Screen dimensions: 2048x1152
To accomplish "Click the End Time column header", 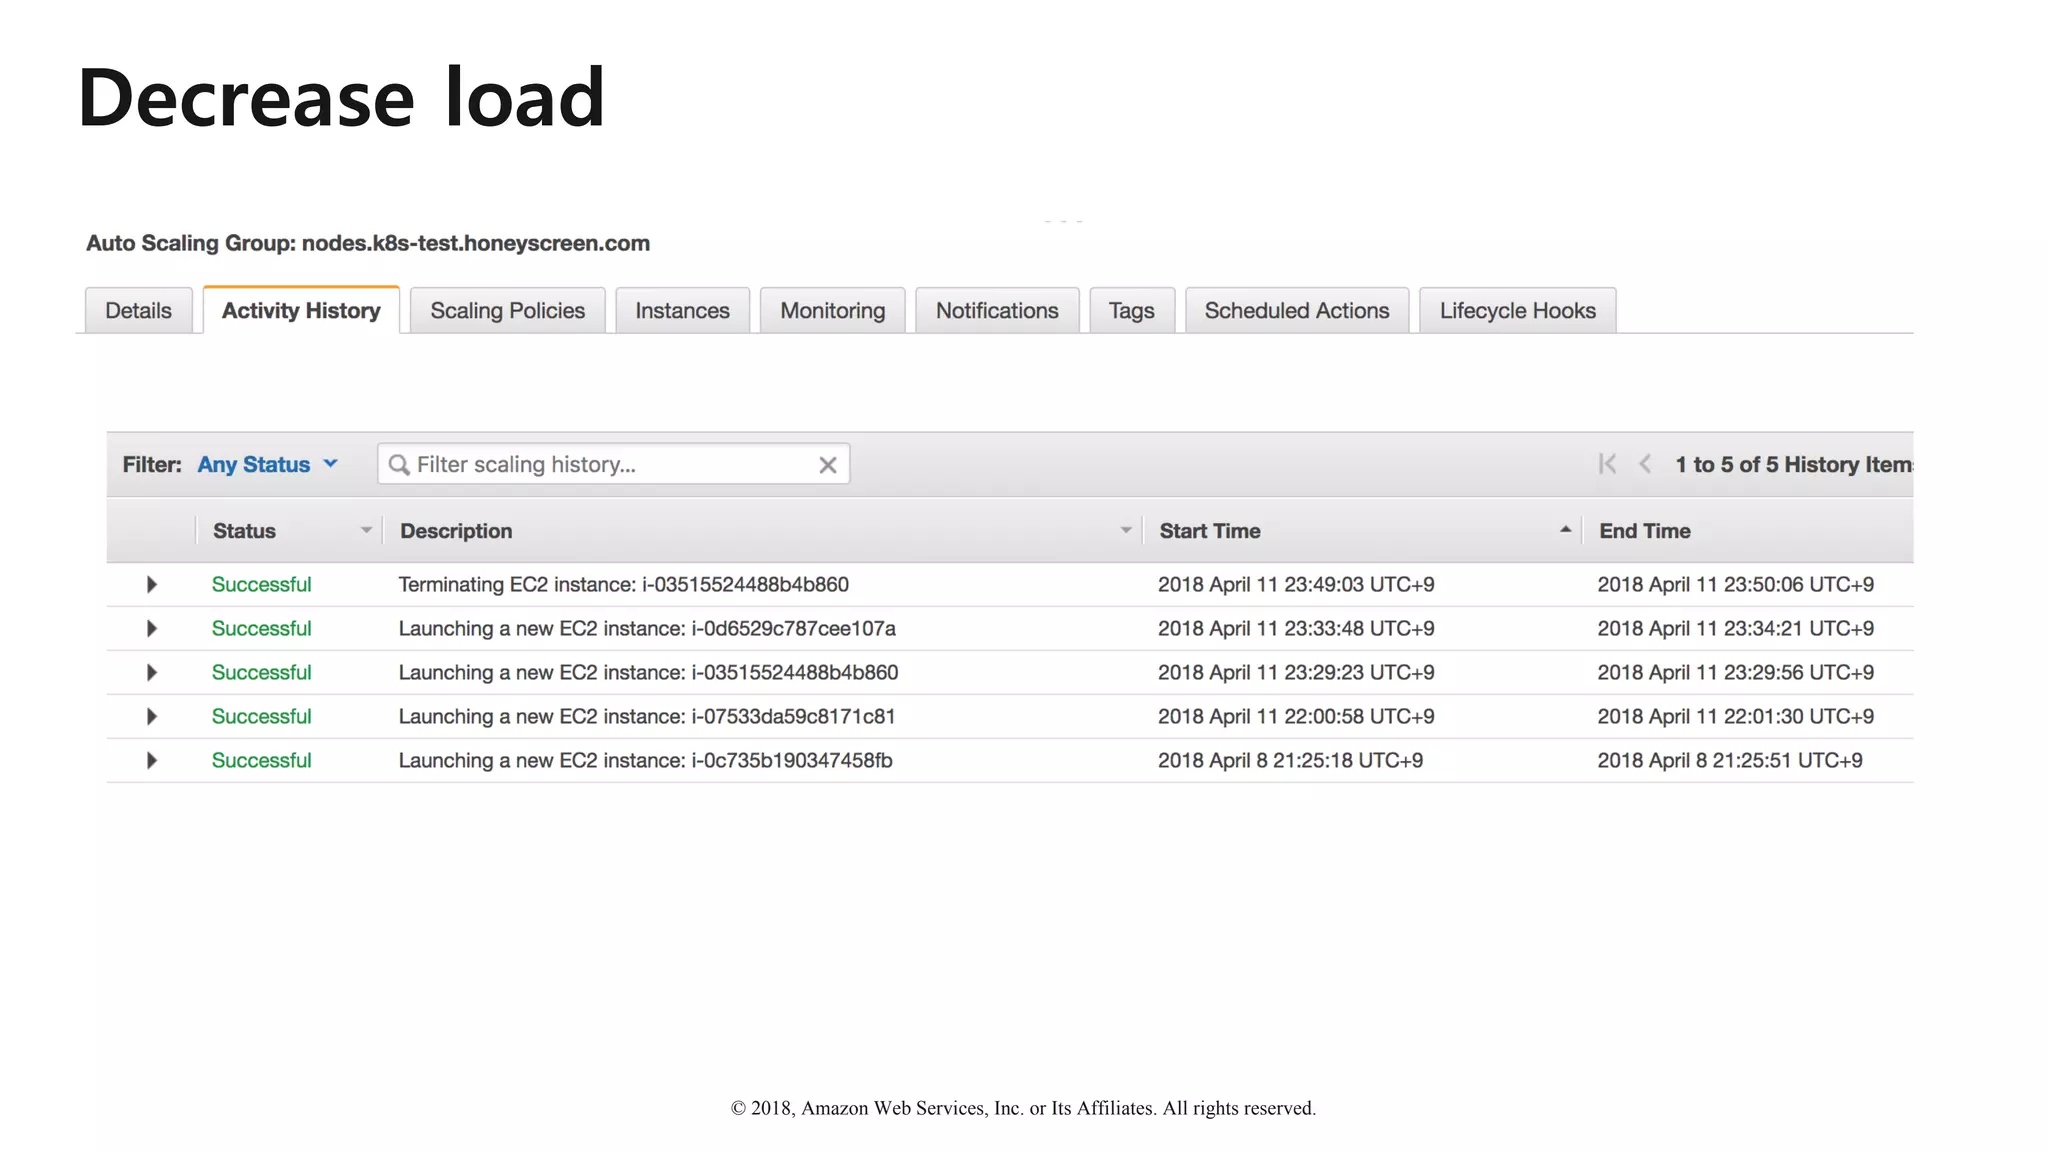I will pyautogui.click(x=1644, y=531).
